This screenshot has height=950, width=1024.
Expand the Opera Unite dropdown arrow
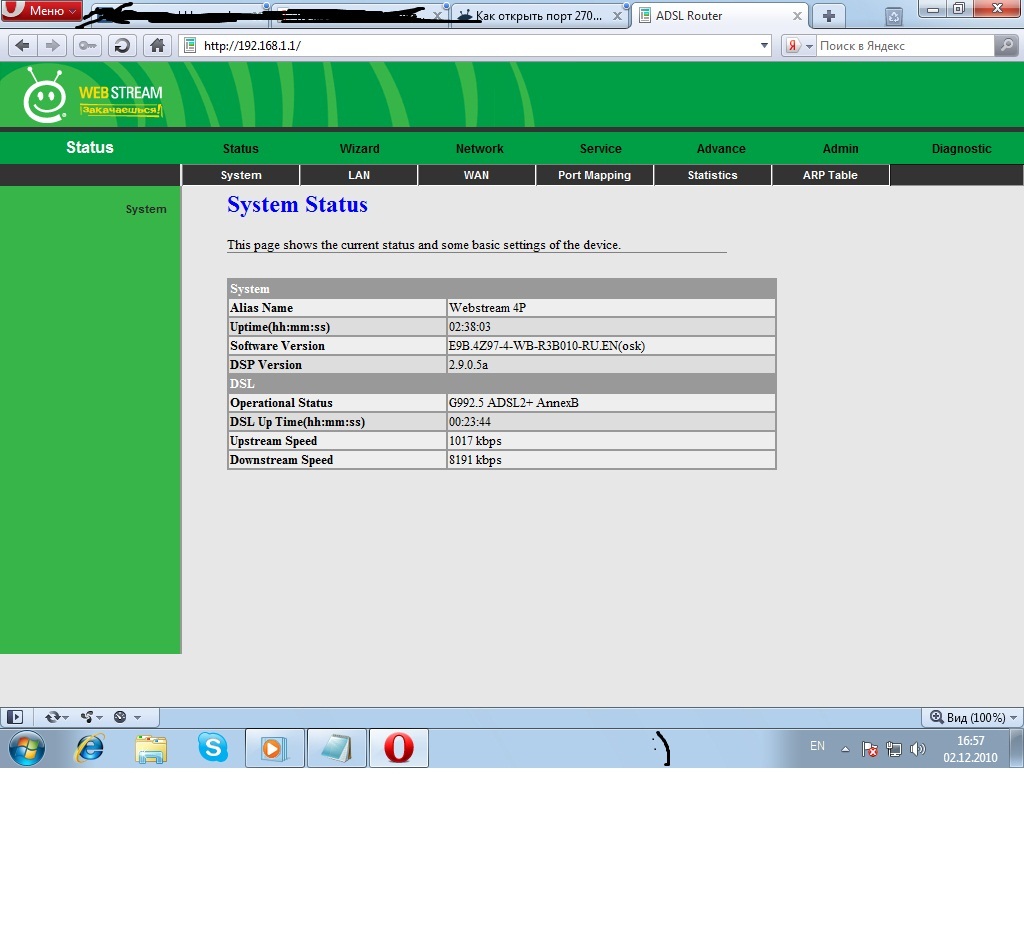coord(100,718)
